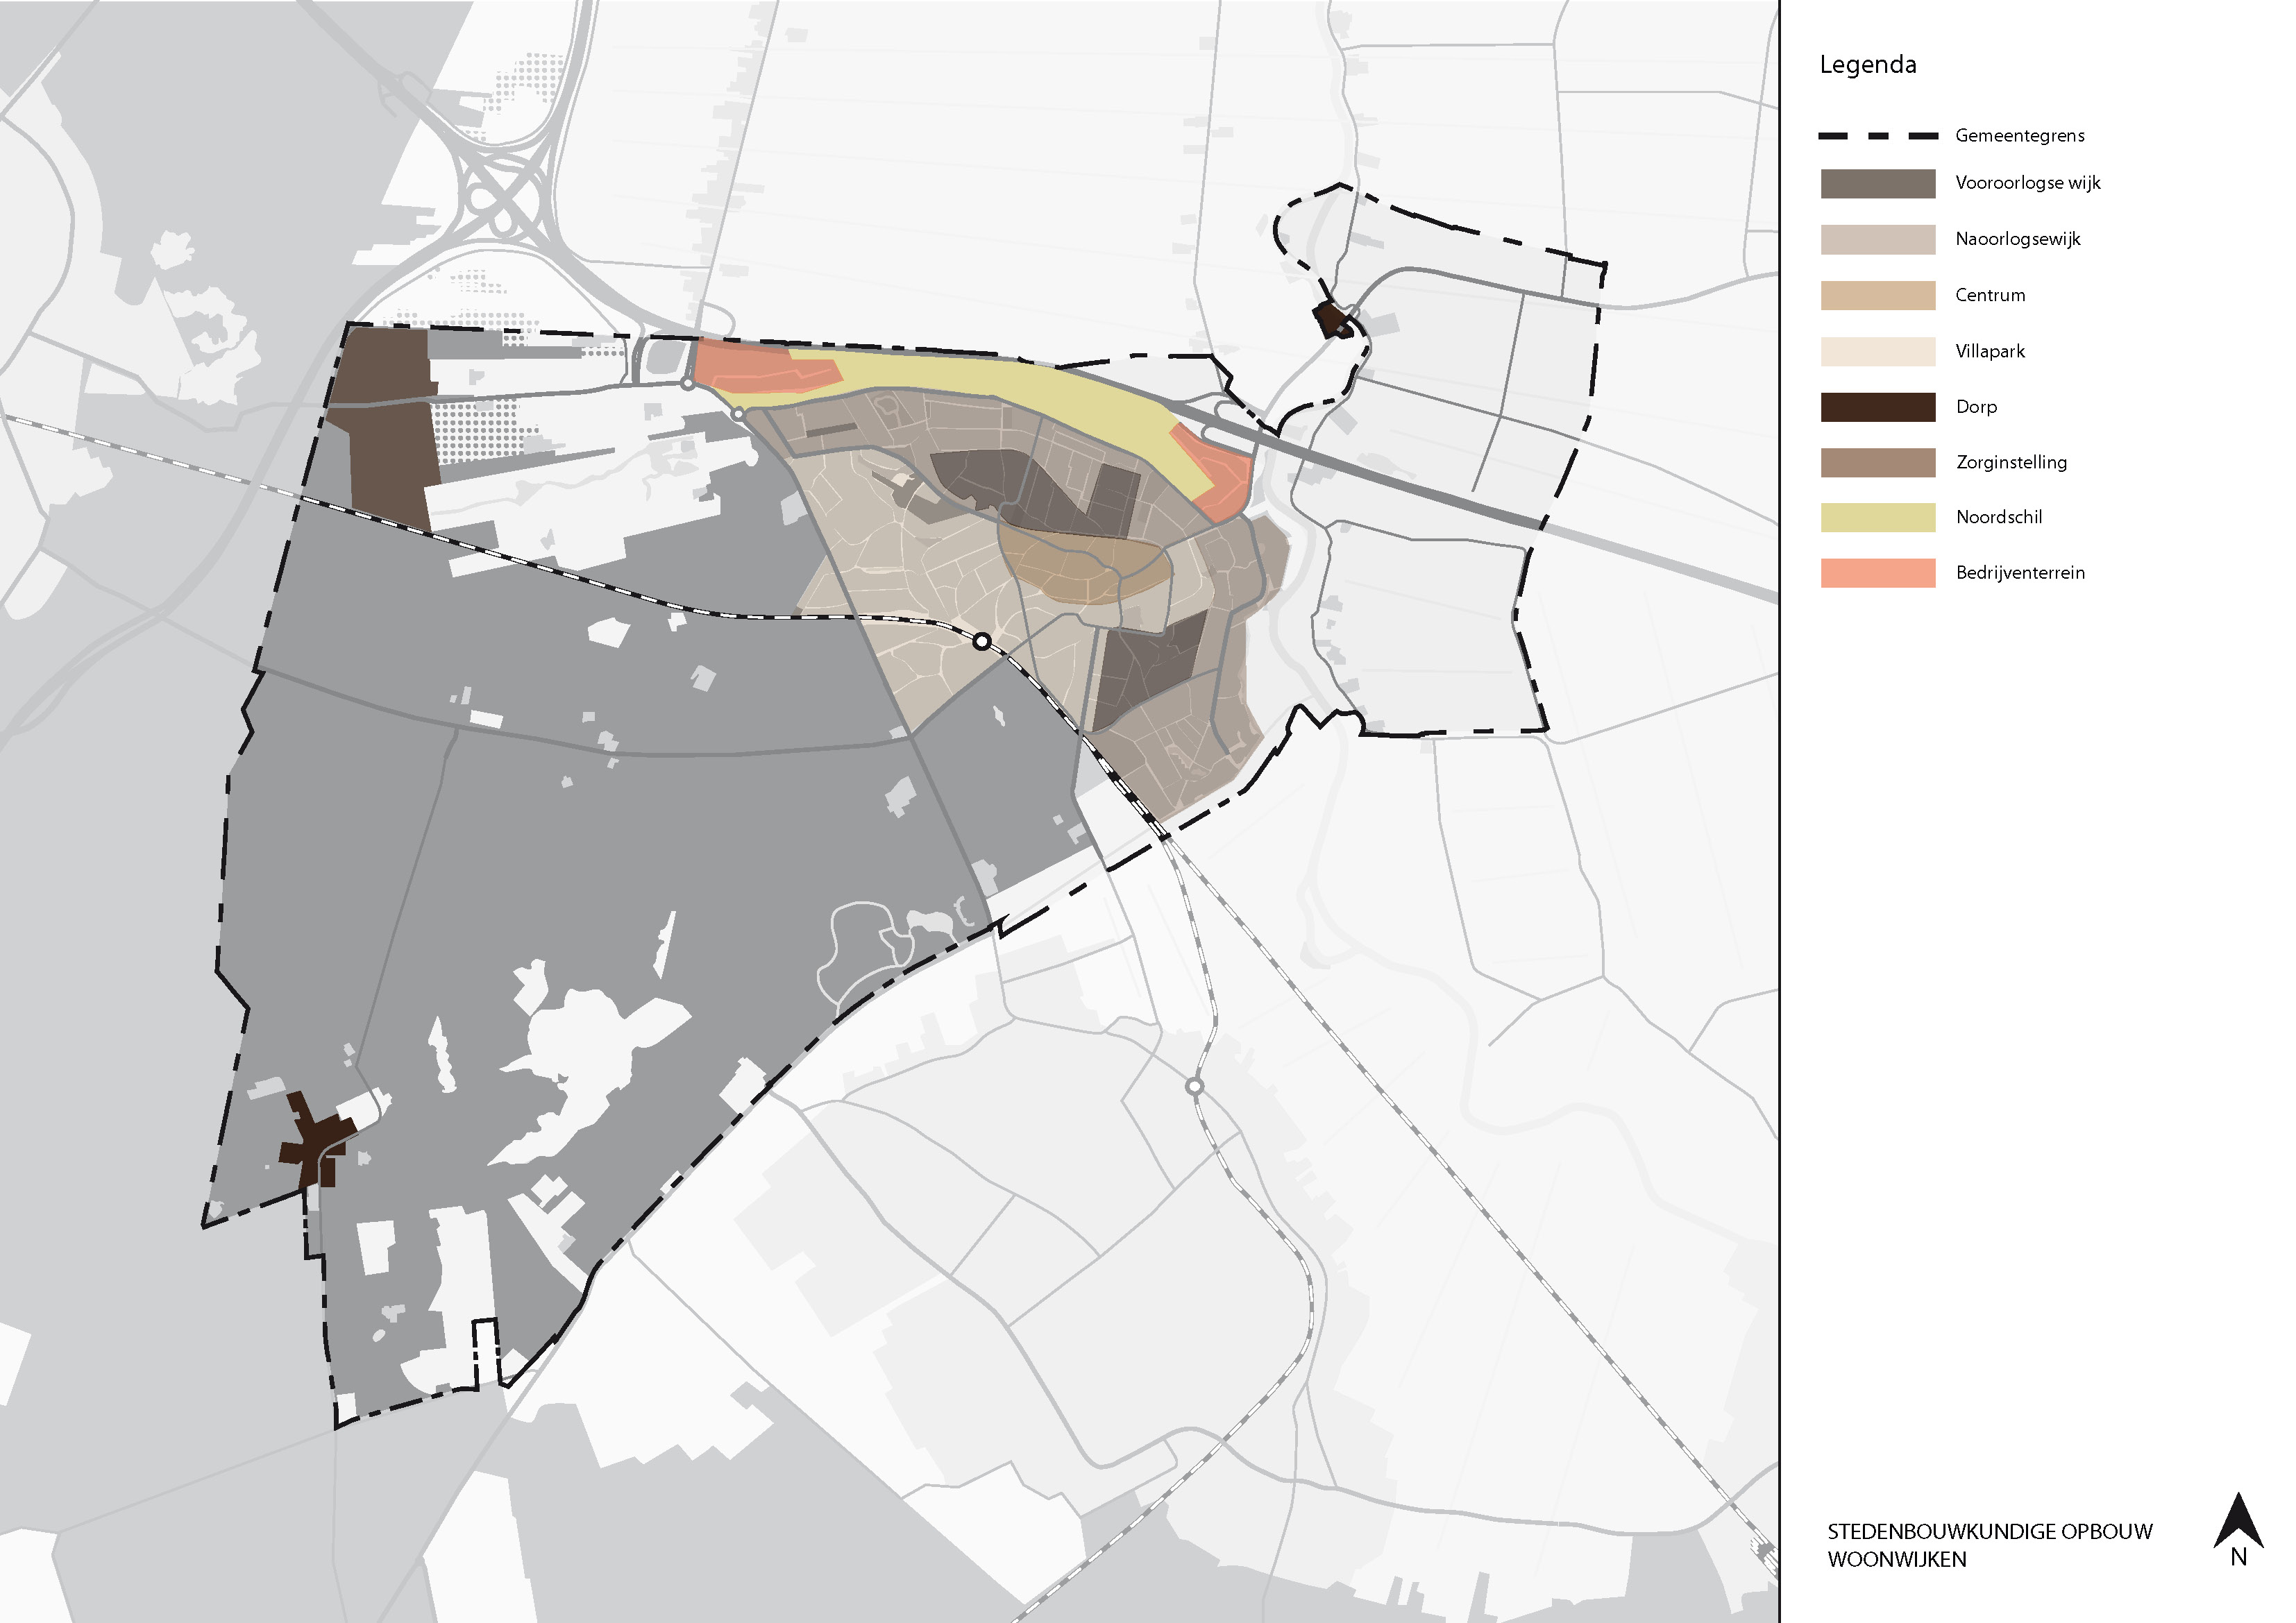This screenshot has height=1623, width=2296.
Task: Click the Centrum legend color swatch
Action: (1877, 295)
